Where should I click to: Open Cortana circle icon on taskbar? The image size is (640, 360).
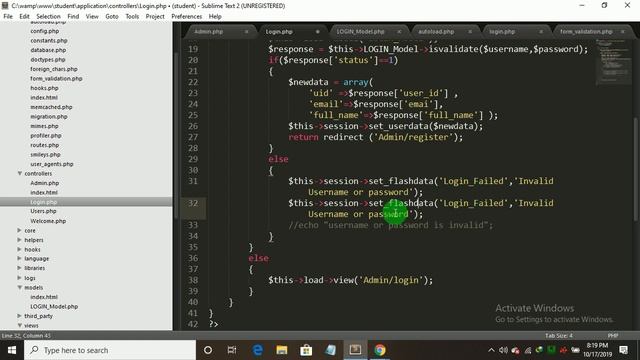pos(208,350)
